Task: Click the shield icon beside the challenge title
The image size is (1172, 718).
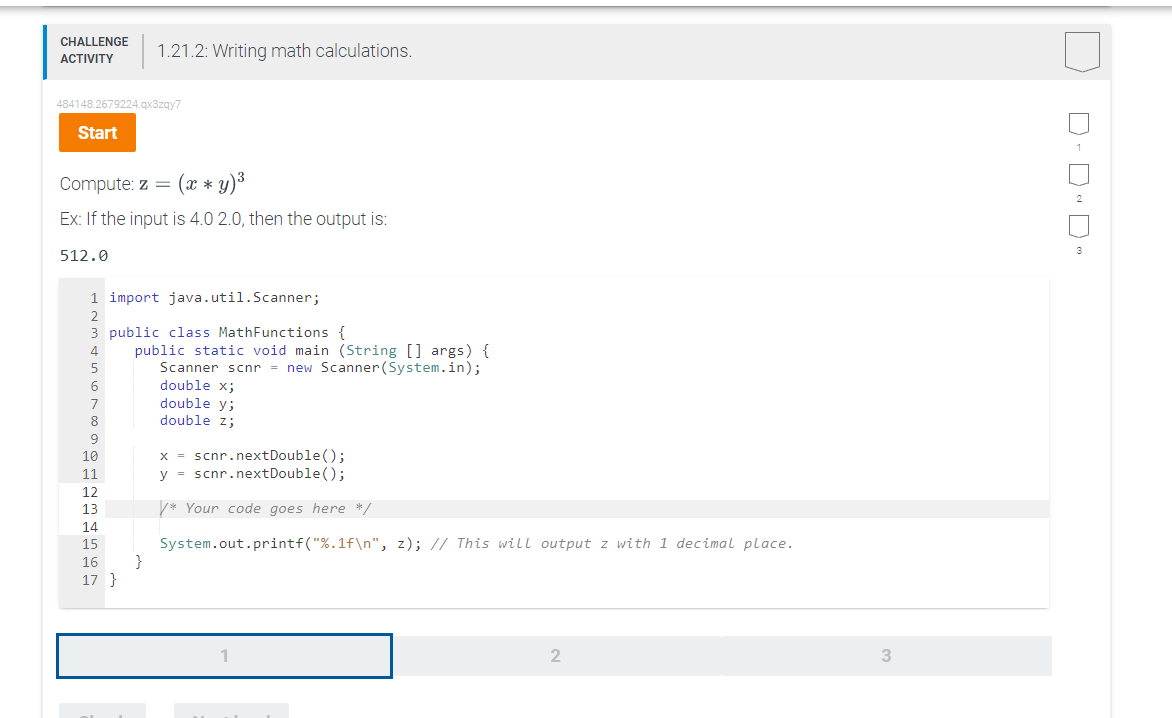Action: tap(1082, 52)
